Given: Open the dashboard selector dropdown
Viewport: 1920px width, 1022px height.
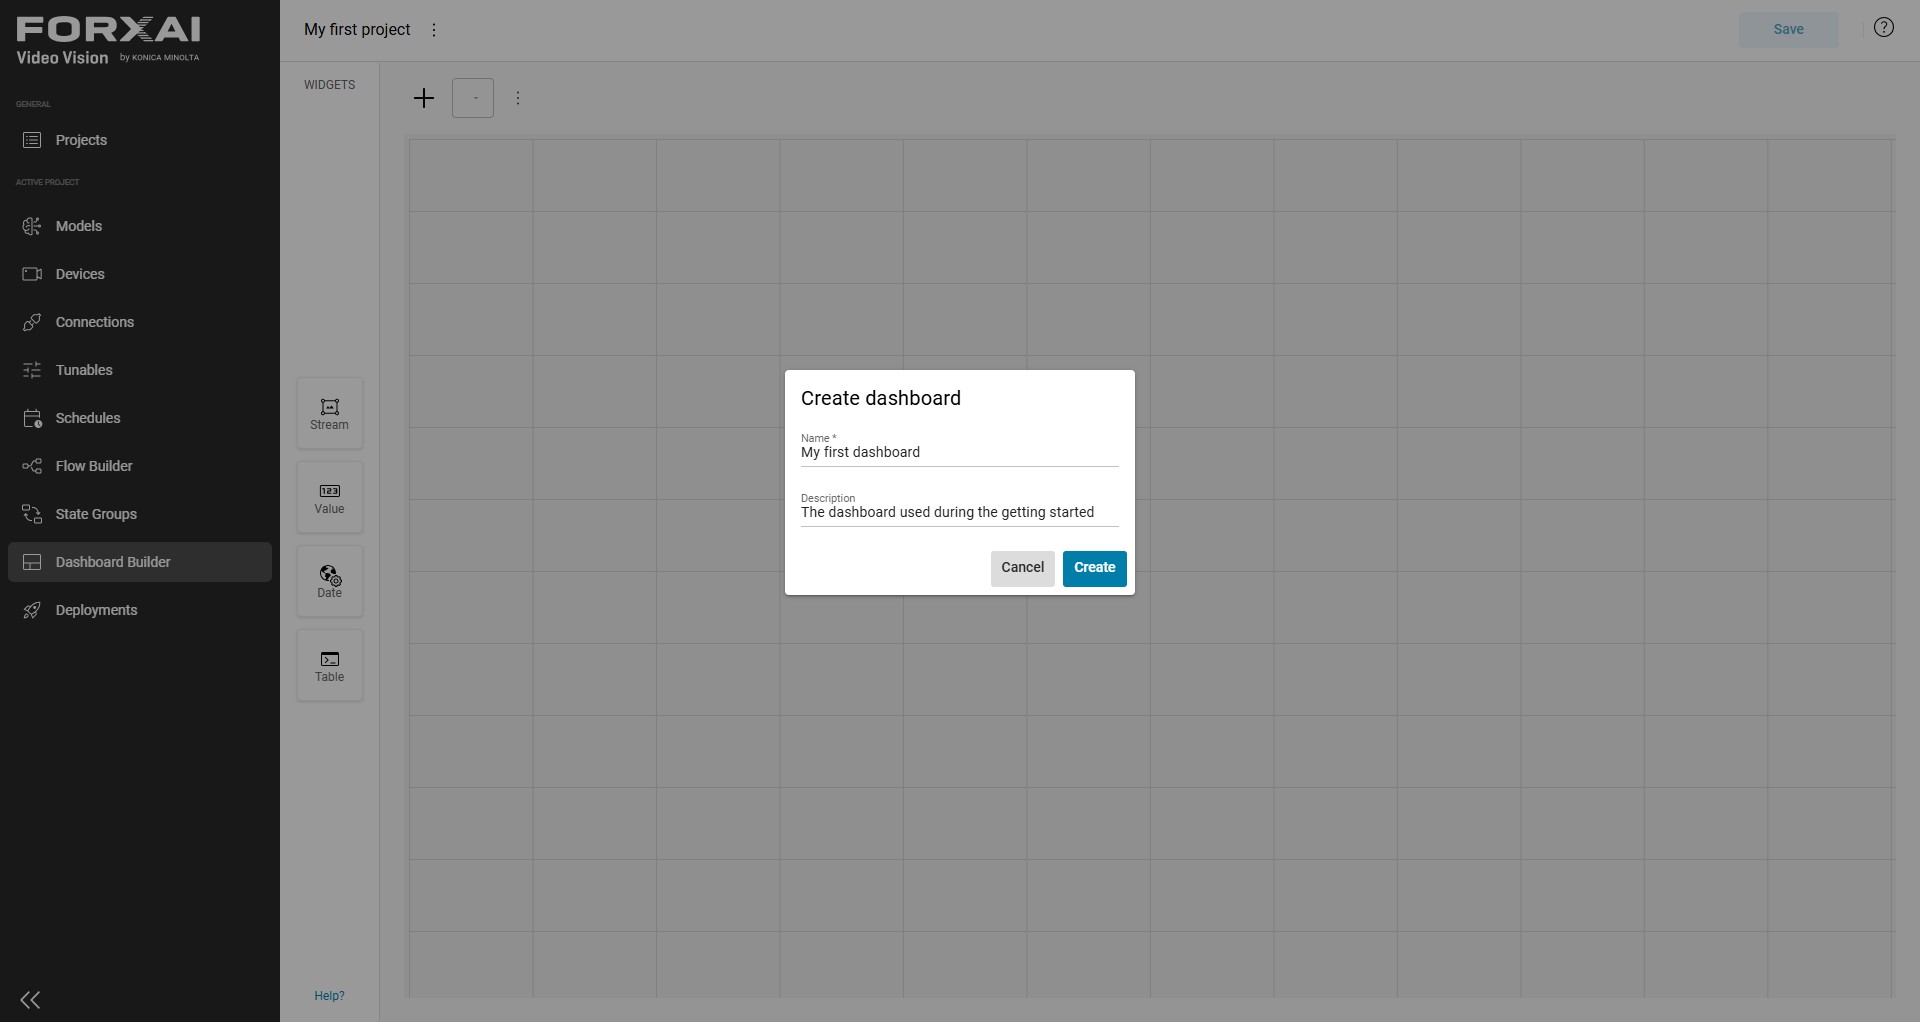Looking at the screenshot, I should (473, 98).
